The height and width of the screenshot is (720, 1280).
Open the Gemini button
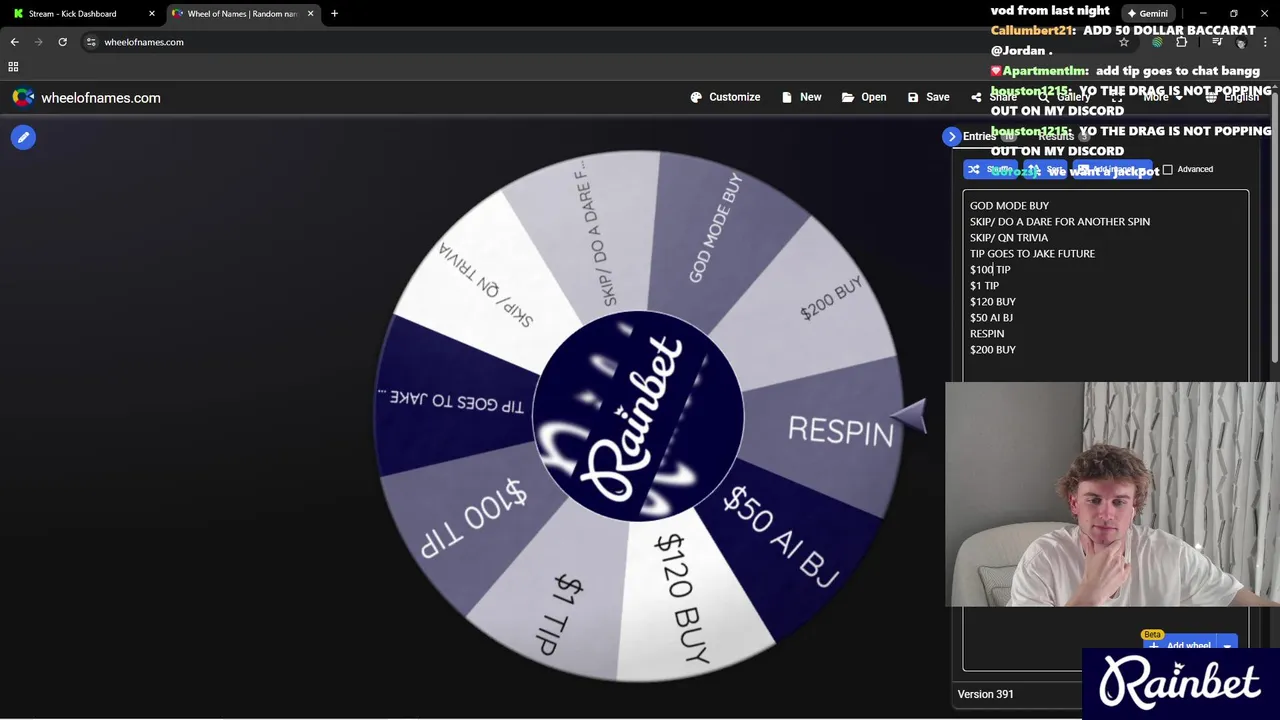pyautogui.click(x=1147, y=13)
